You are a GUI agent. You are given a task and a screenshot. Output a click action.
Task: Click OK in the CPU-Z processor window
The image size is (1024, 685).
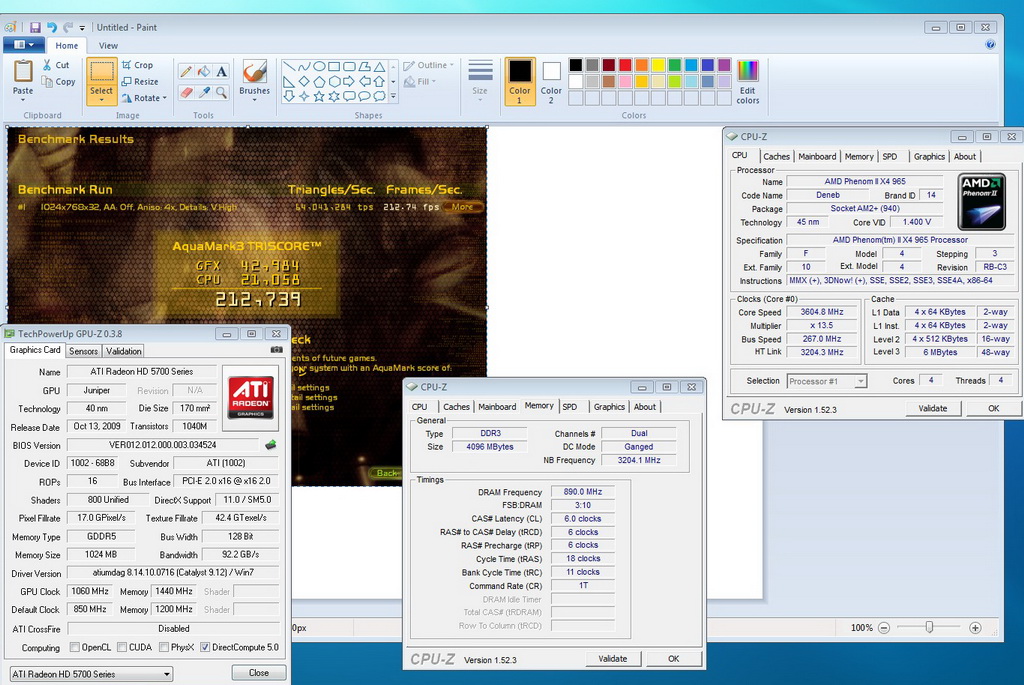tap(993, 408)
